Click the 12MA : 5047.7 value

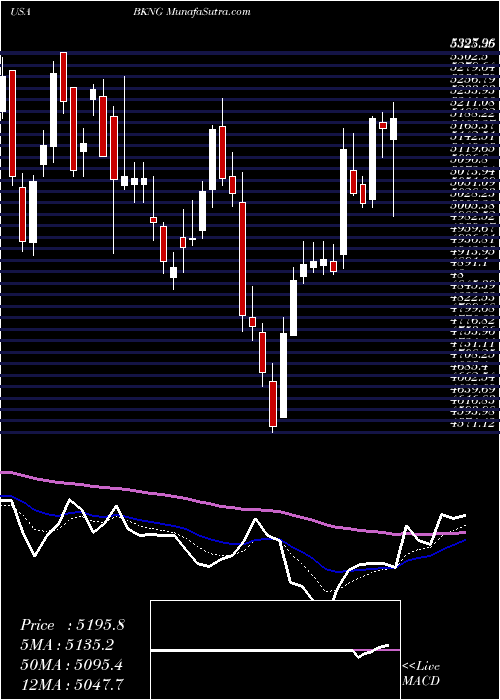(71, 684)
